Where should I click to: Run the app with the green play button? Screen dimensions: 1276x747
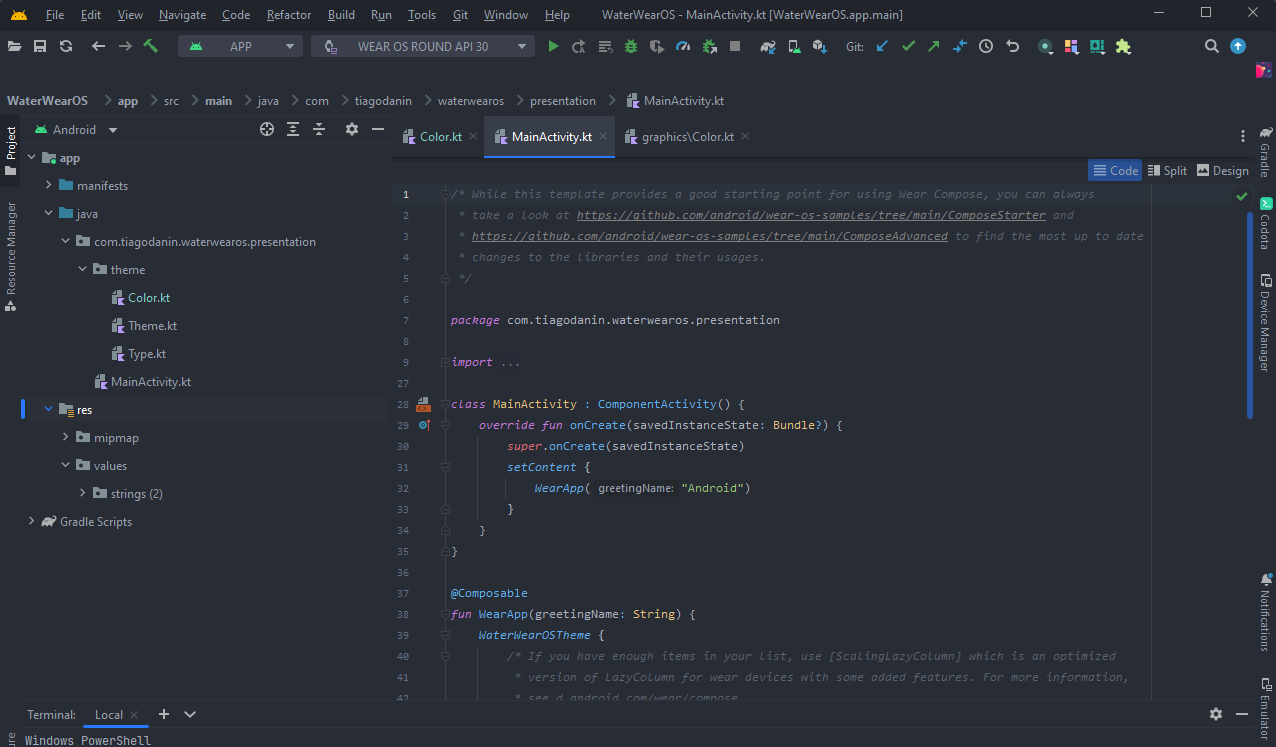[553, 46]
